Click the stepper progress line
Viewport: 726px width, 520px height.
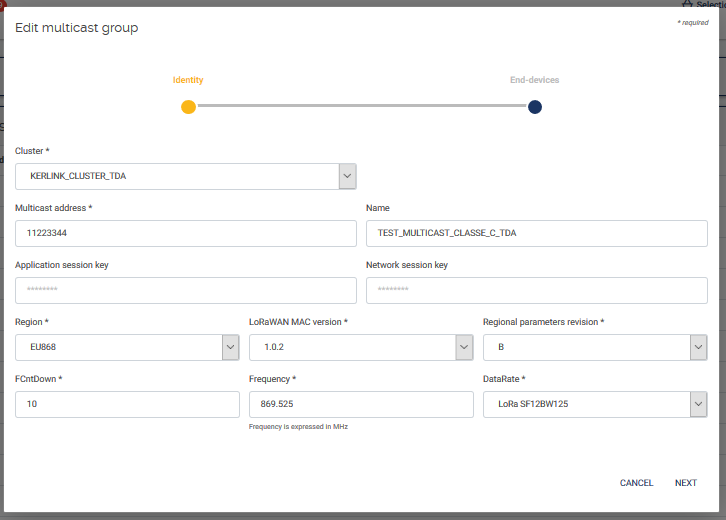click(361, 106)
